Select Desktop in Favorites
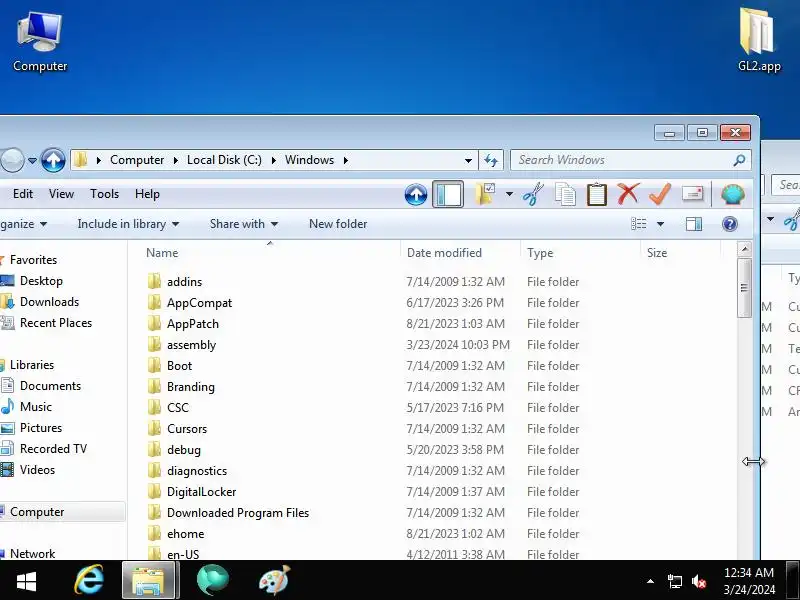 [x=41, y=281]
